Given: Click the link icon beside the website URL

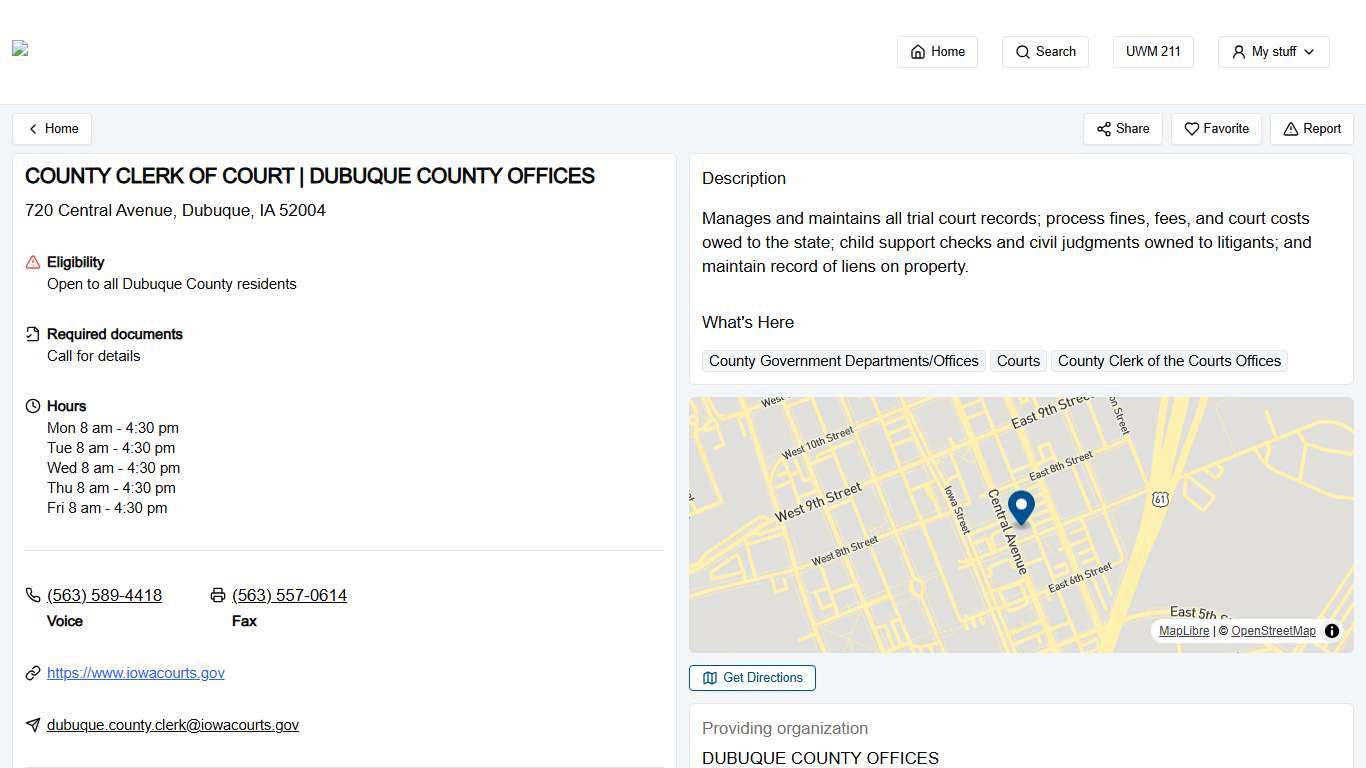Looking at the screenshot, I should tap(32, 672).
